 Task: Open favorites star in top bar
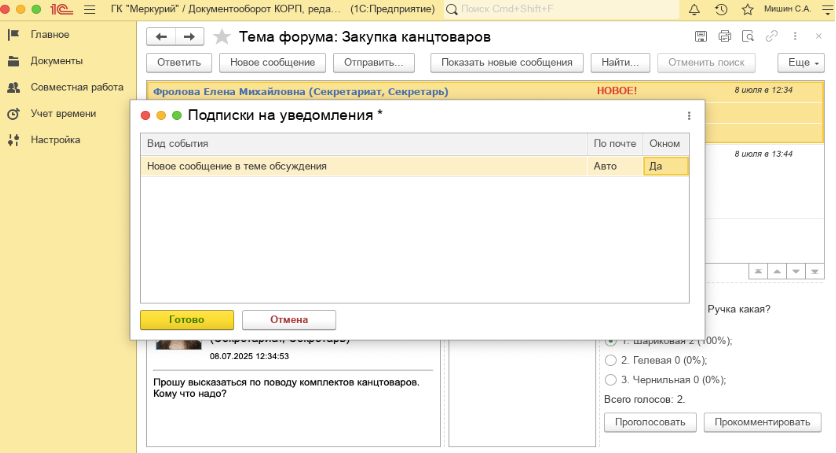point(747,9)
